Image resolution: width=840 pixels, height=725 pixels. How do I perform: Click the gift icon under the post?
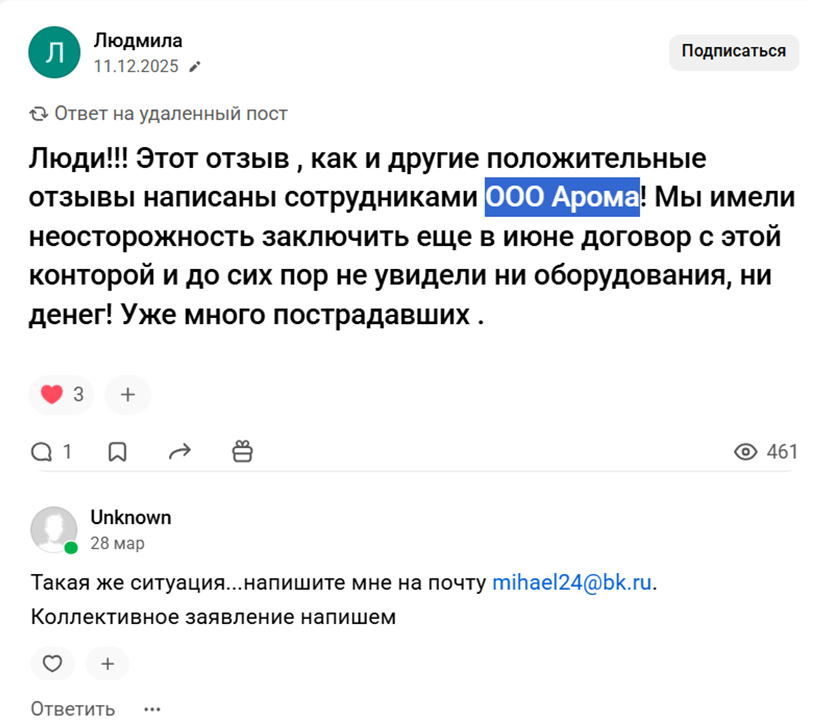(x=242, y=452)
